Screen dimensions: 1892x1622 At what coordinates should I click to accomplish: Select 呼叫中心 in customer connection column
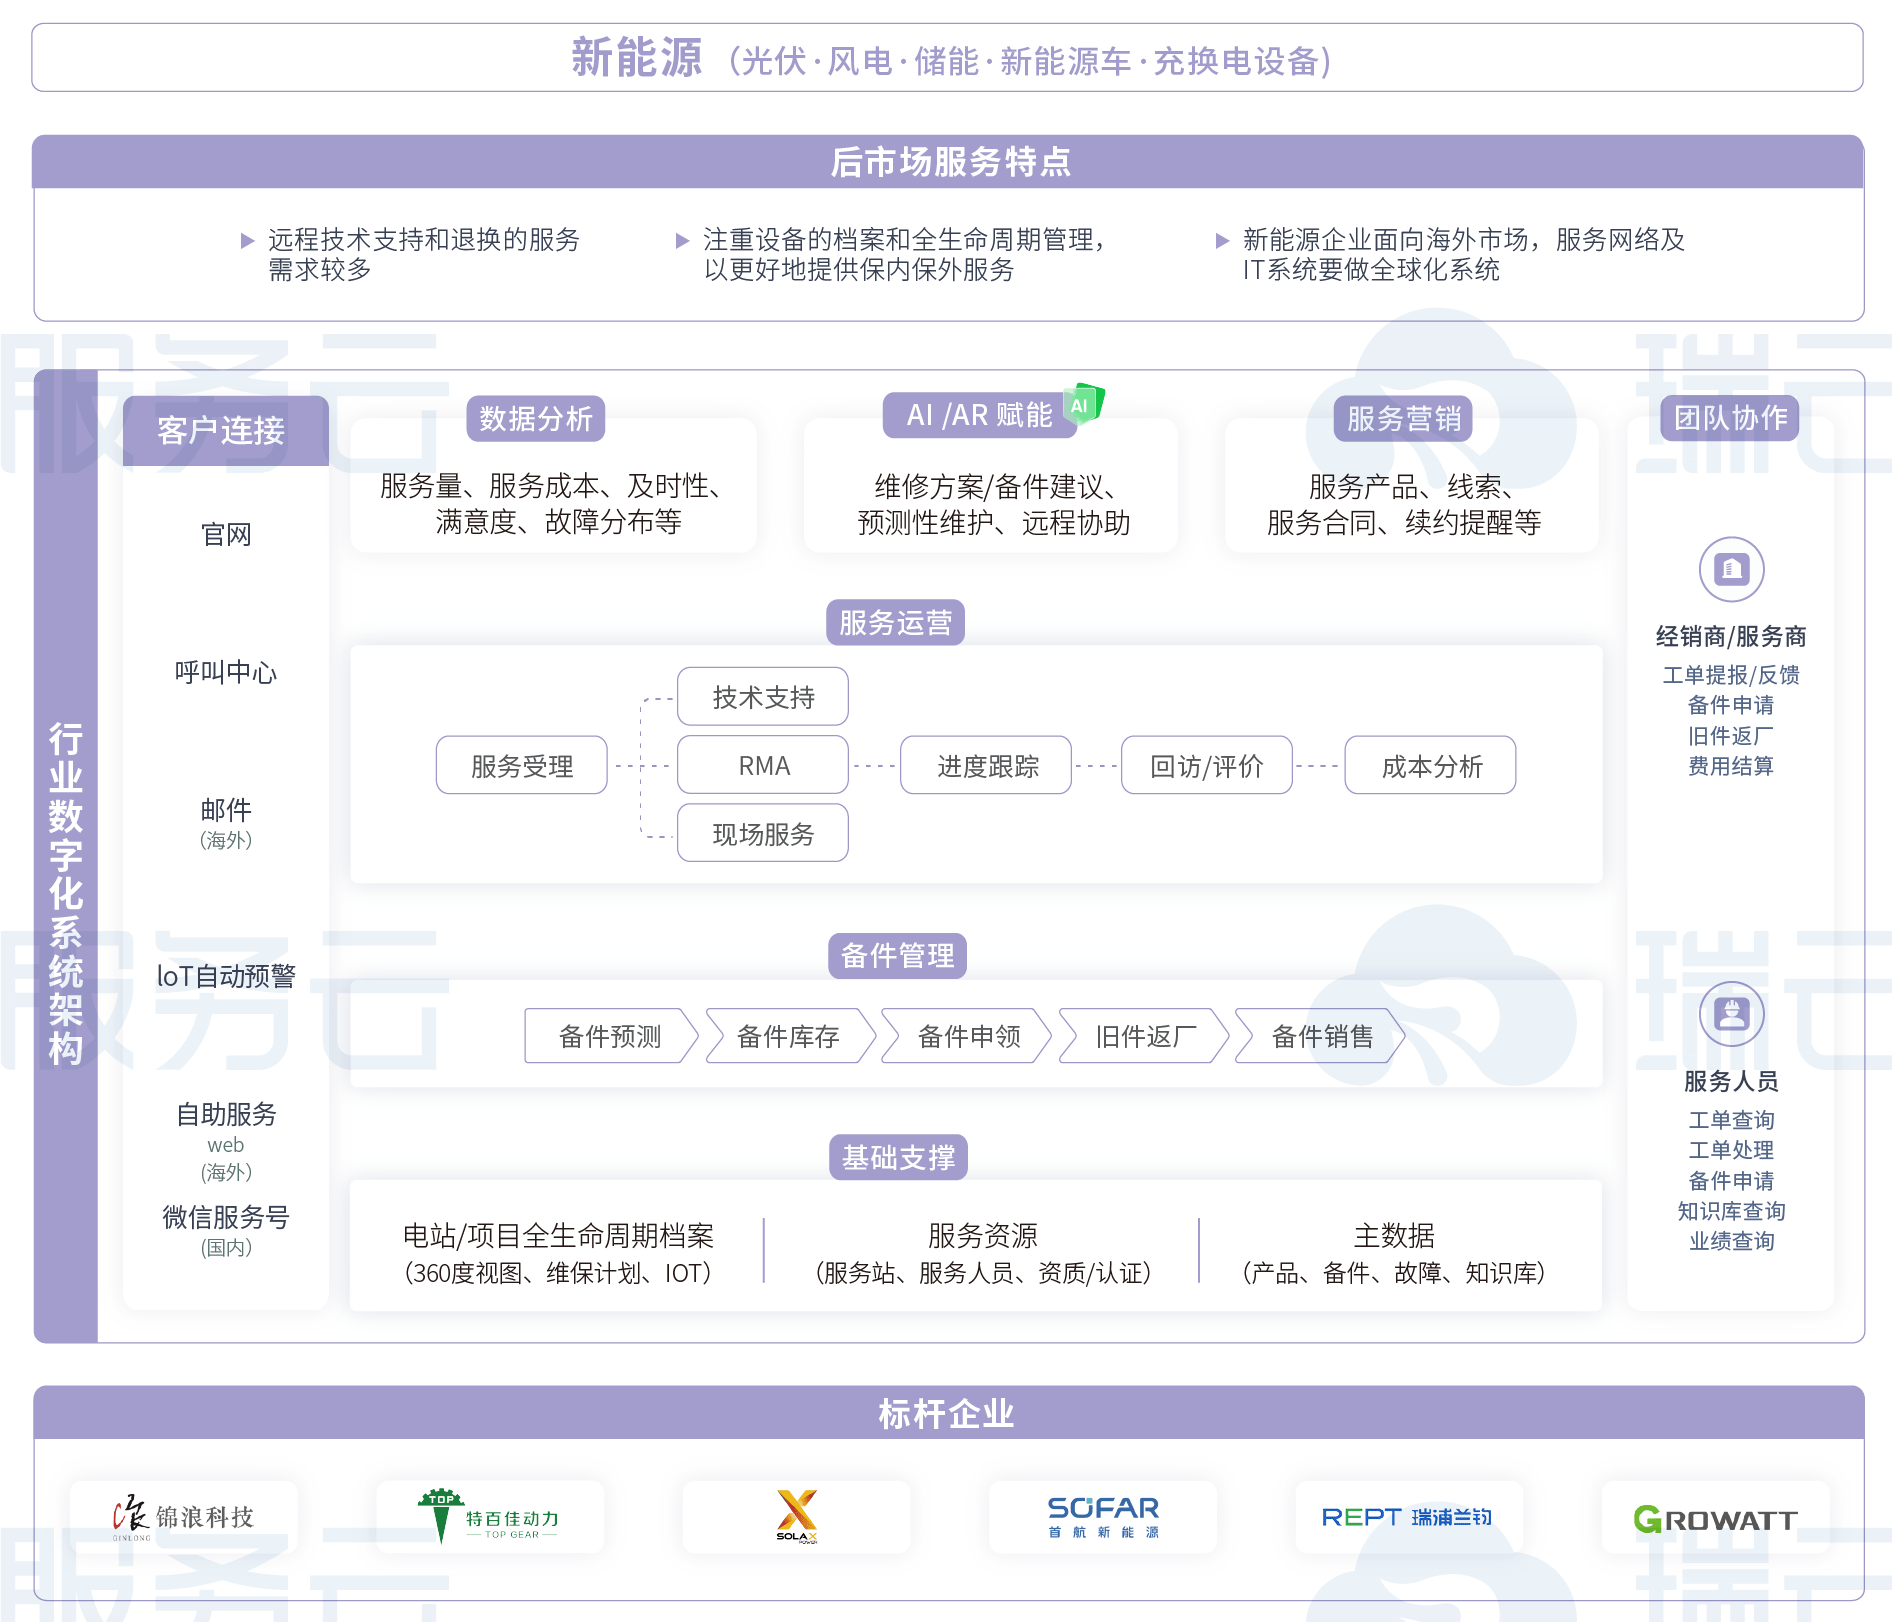pyautogui.click(x=226, y=672)
